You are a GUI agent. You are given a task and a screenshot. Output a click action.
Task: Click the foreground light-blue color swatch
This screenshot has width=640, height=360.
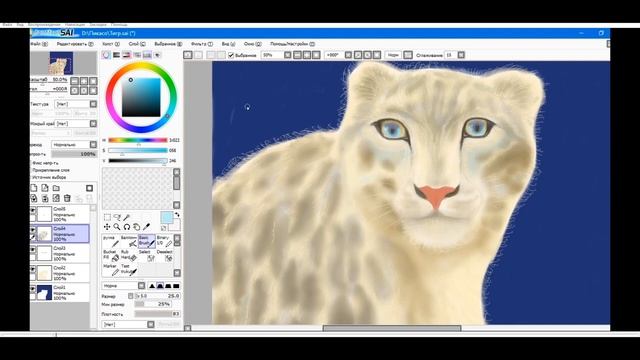pyautogui.click(x=167, y=218)
